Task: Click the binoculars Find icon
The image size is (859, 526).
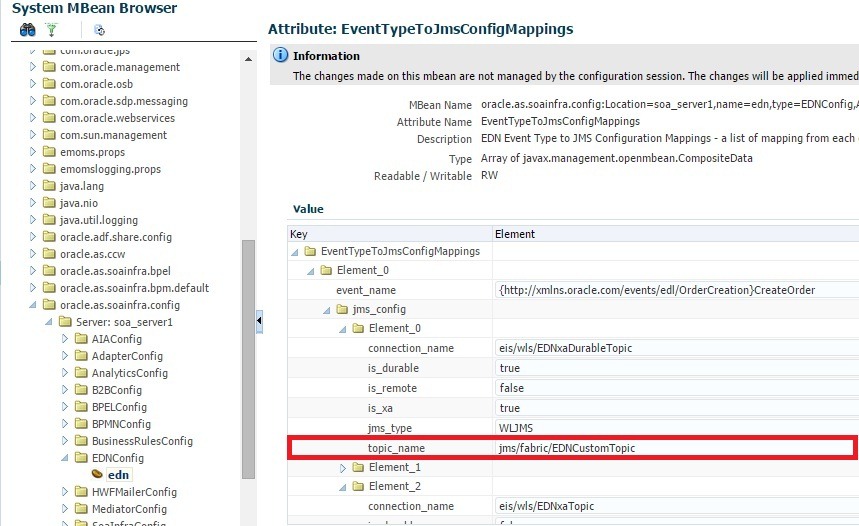Action: pos(28,30)
